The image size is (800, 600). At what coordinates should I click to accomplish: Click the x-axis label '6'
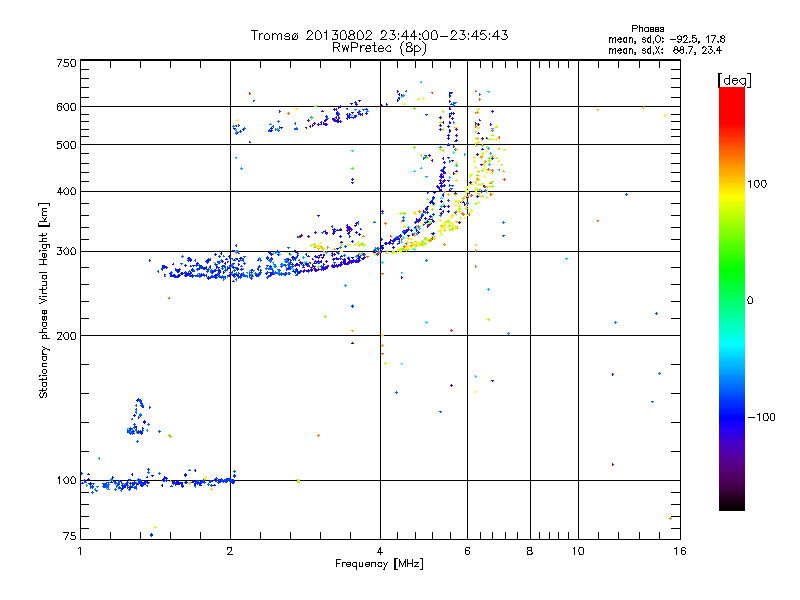point(467,551)
